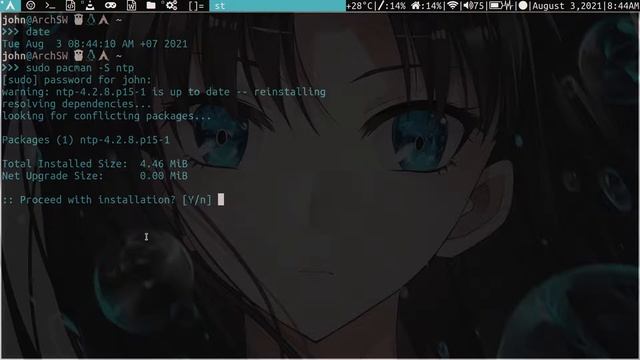Open the settings gears workspace tag
This screenshot has height=360, width=640.
(x=171, y=6)
